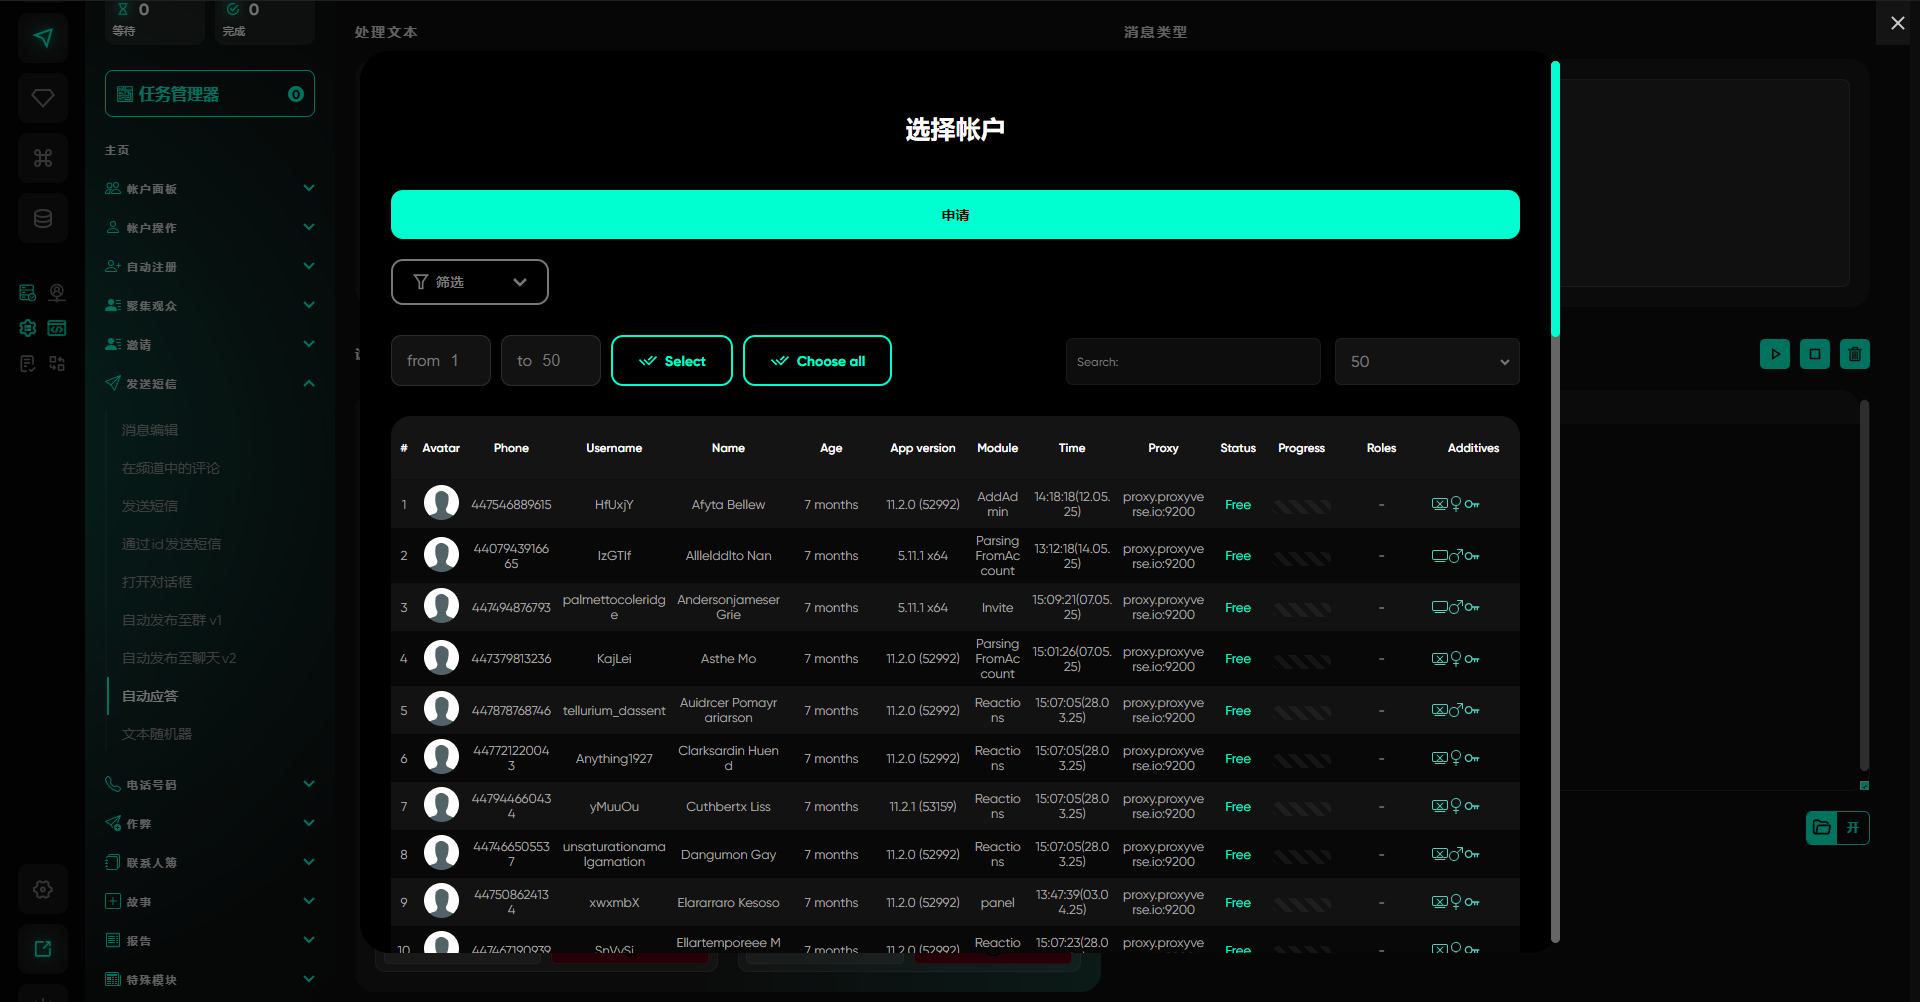This screenshot has height=1002, width=1920.
Task: Click the paper plane icon in left rail
Action: (43, 38)
